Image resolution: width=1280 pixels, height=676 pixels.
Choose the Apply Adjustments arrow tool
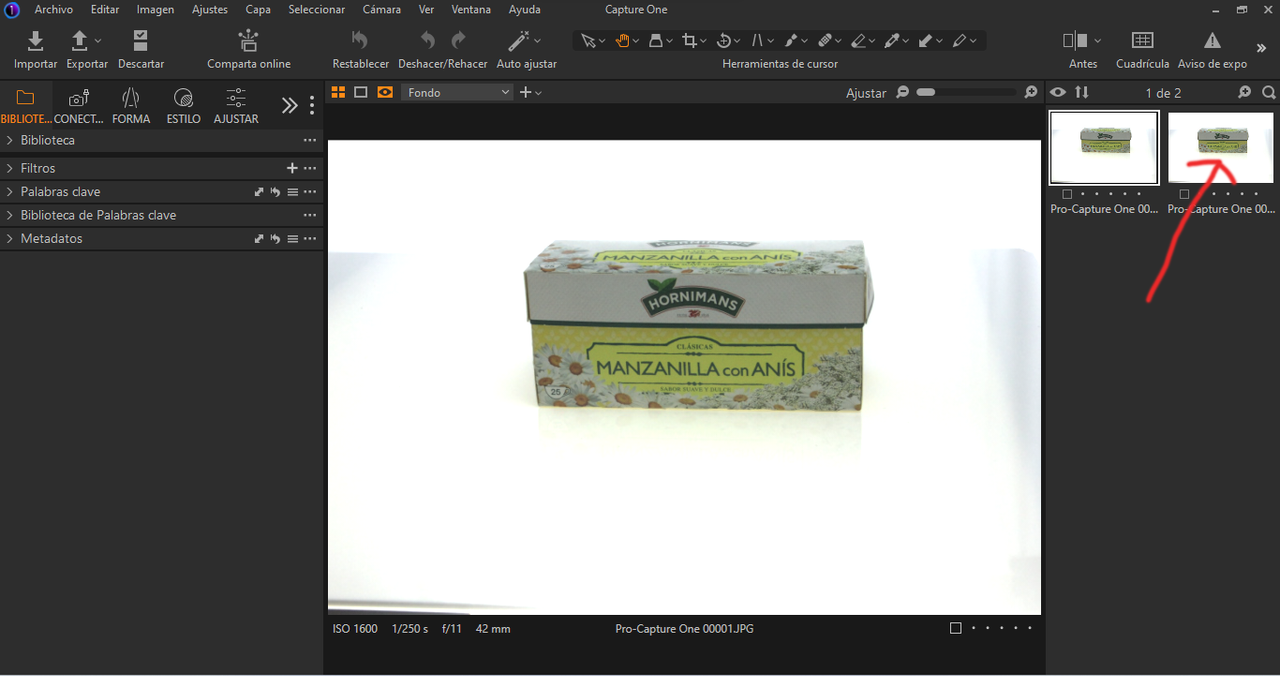pyautogui.click(x=925, y=41)
